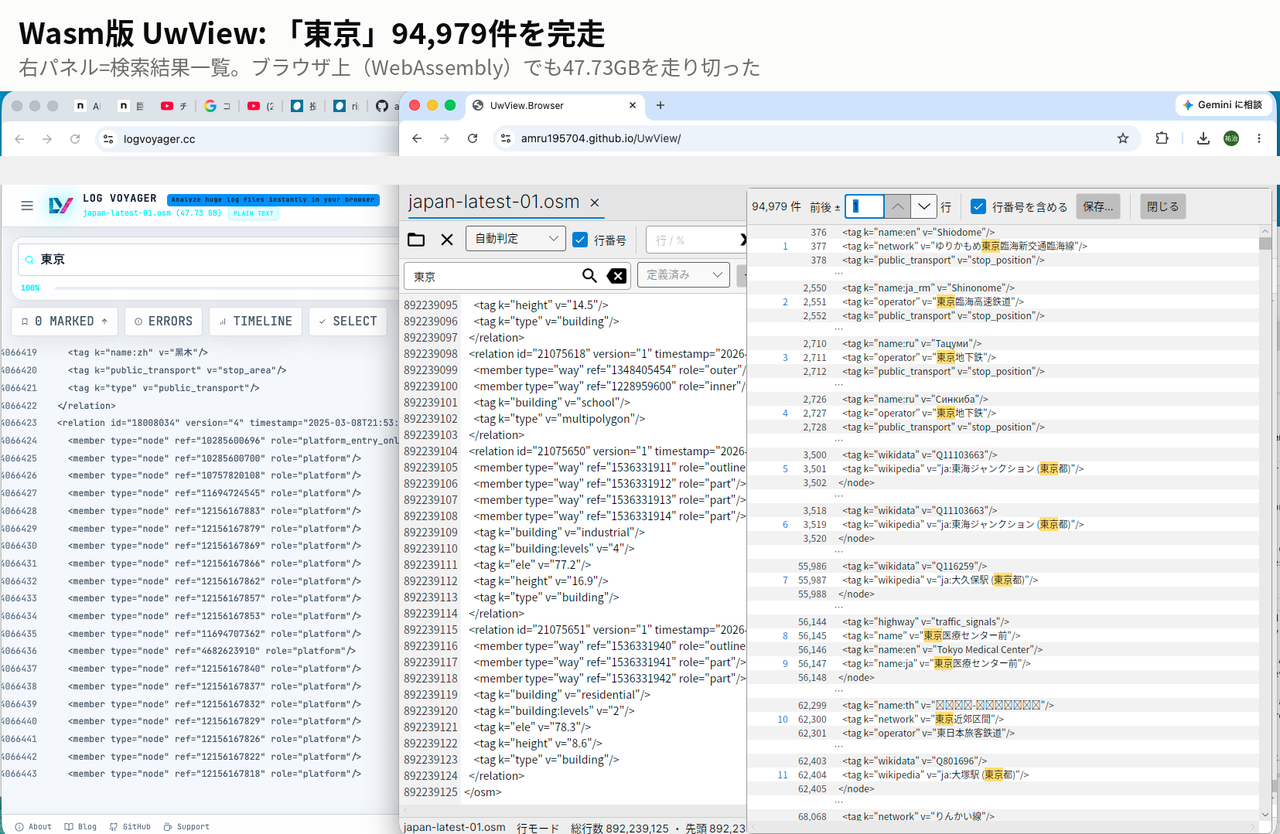Click 行モード in UwView status bar

point(538,827)
